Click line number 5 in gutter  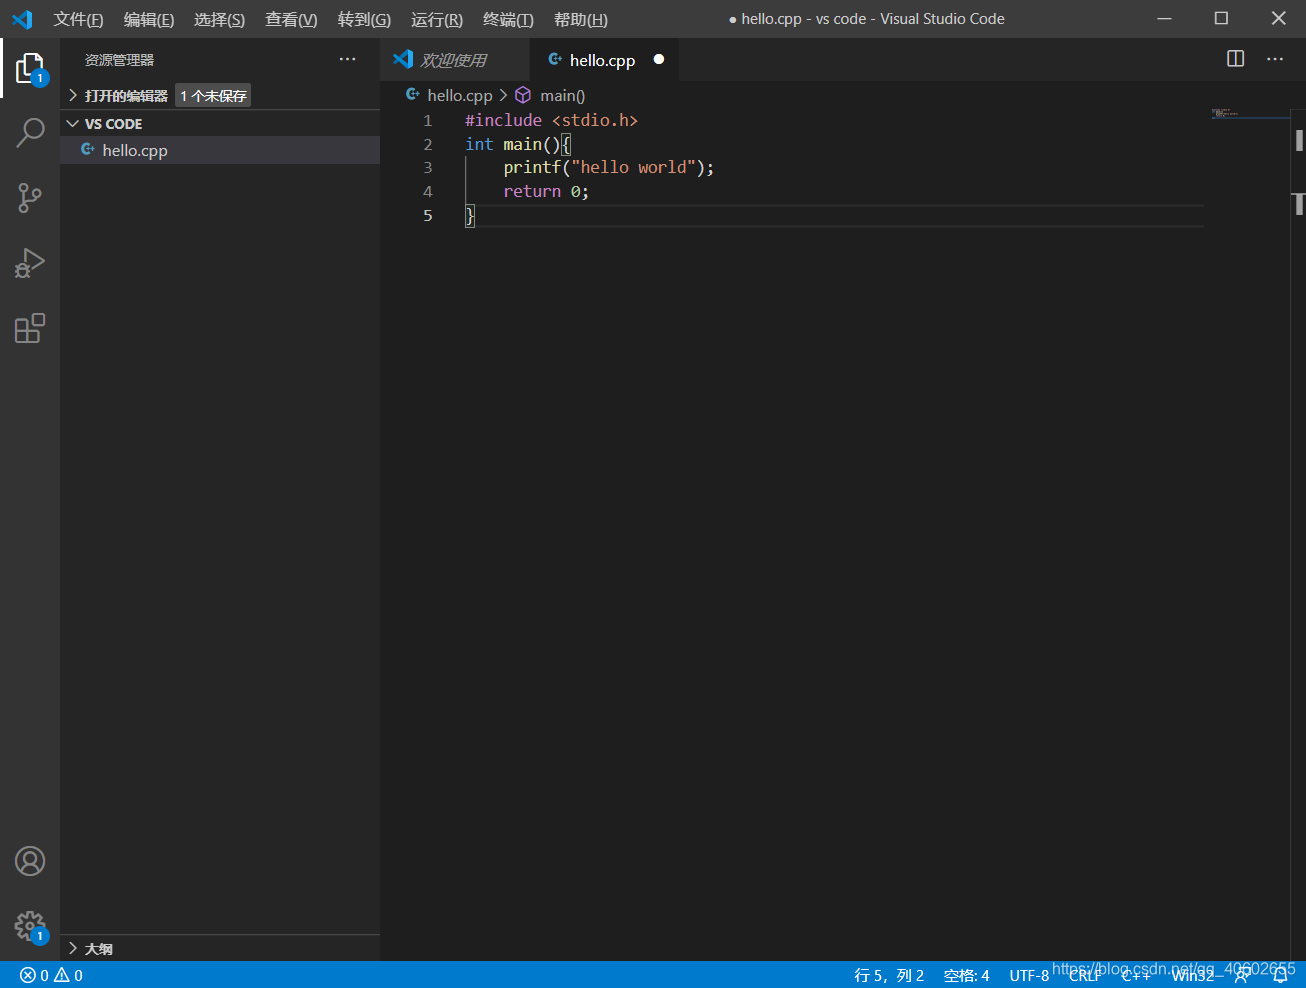pos(428,215)
